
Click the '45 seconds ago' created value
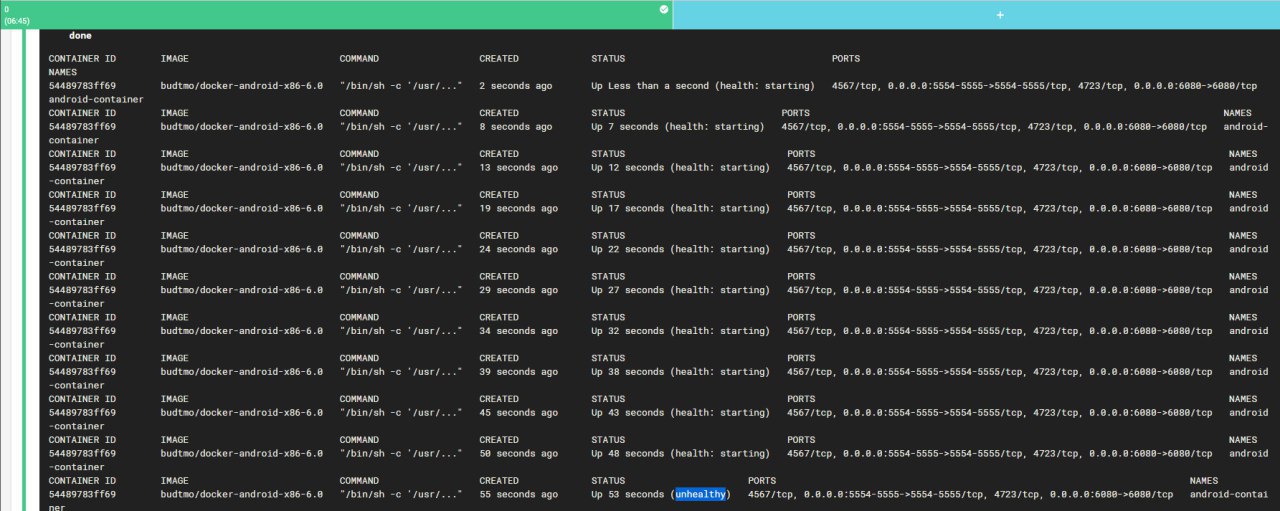[x=518, y=413]
